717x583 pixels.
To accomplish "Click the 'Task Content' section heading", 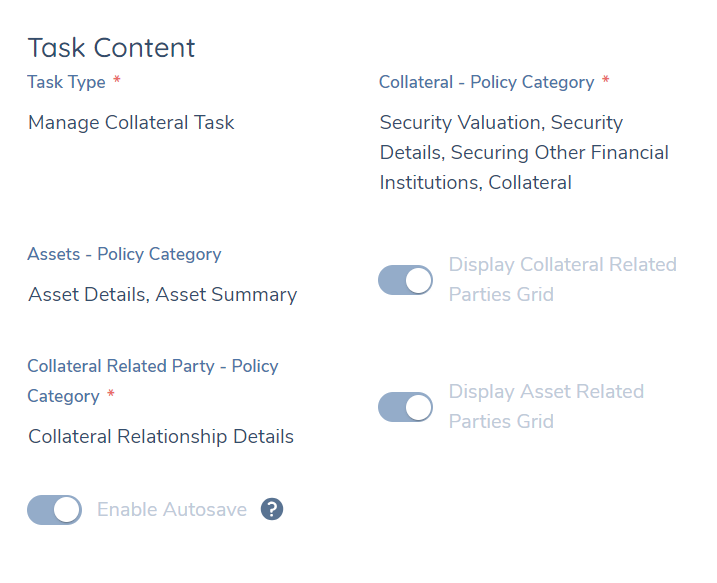I will [111, 48].
